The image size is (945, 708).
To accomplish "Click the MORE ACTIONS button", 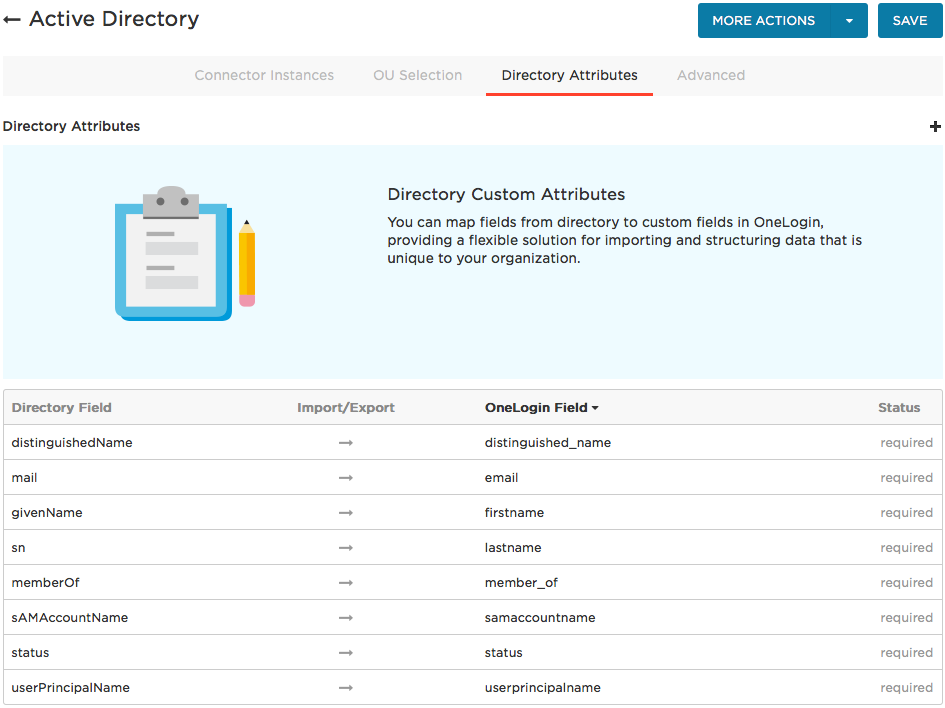I will (x=764, y=20).
